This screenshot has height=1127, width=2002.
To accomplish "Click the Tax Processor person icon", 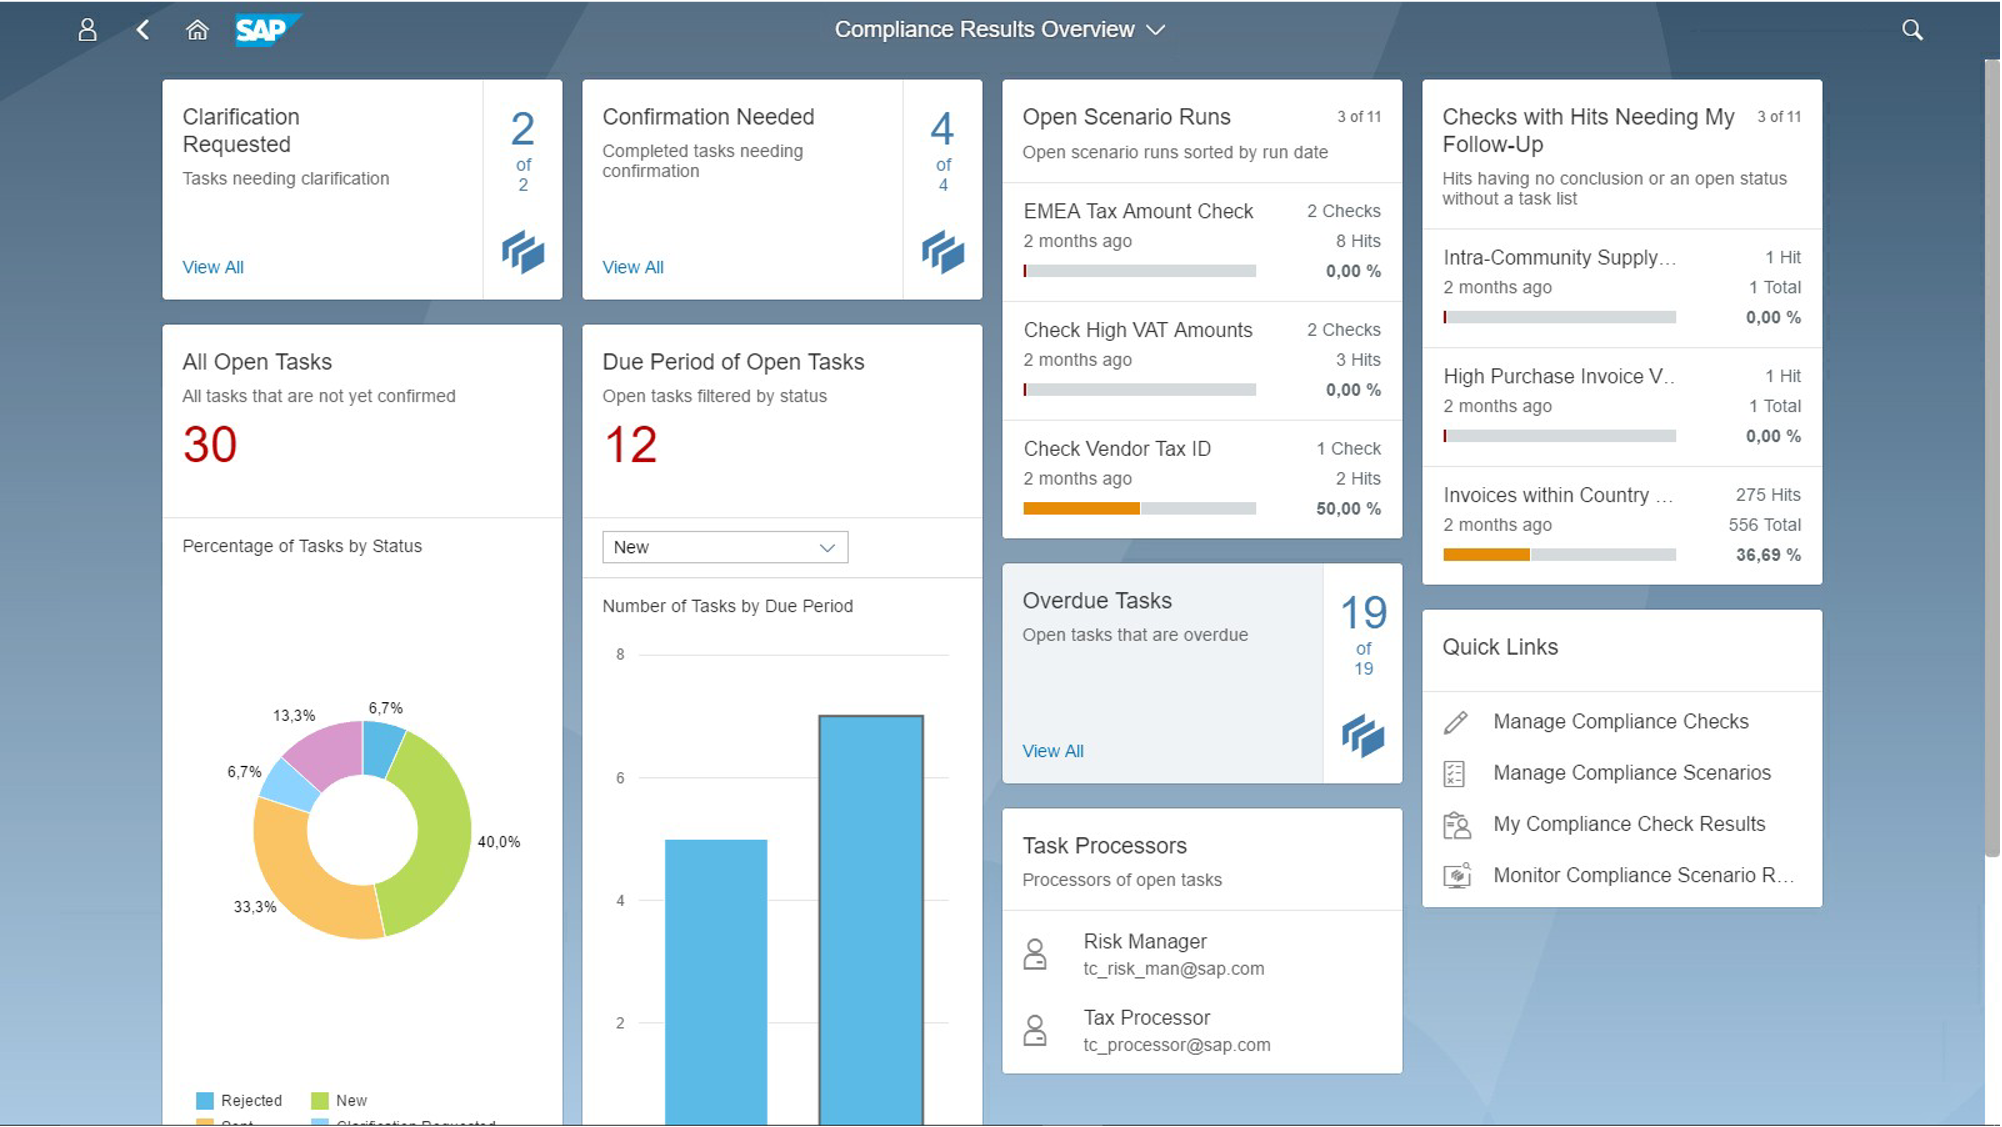I will [x=1035, y=1030].
